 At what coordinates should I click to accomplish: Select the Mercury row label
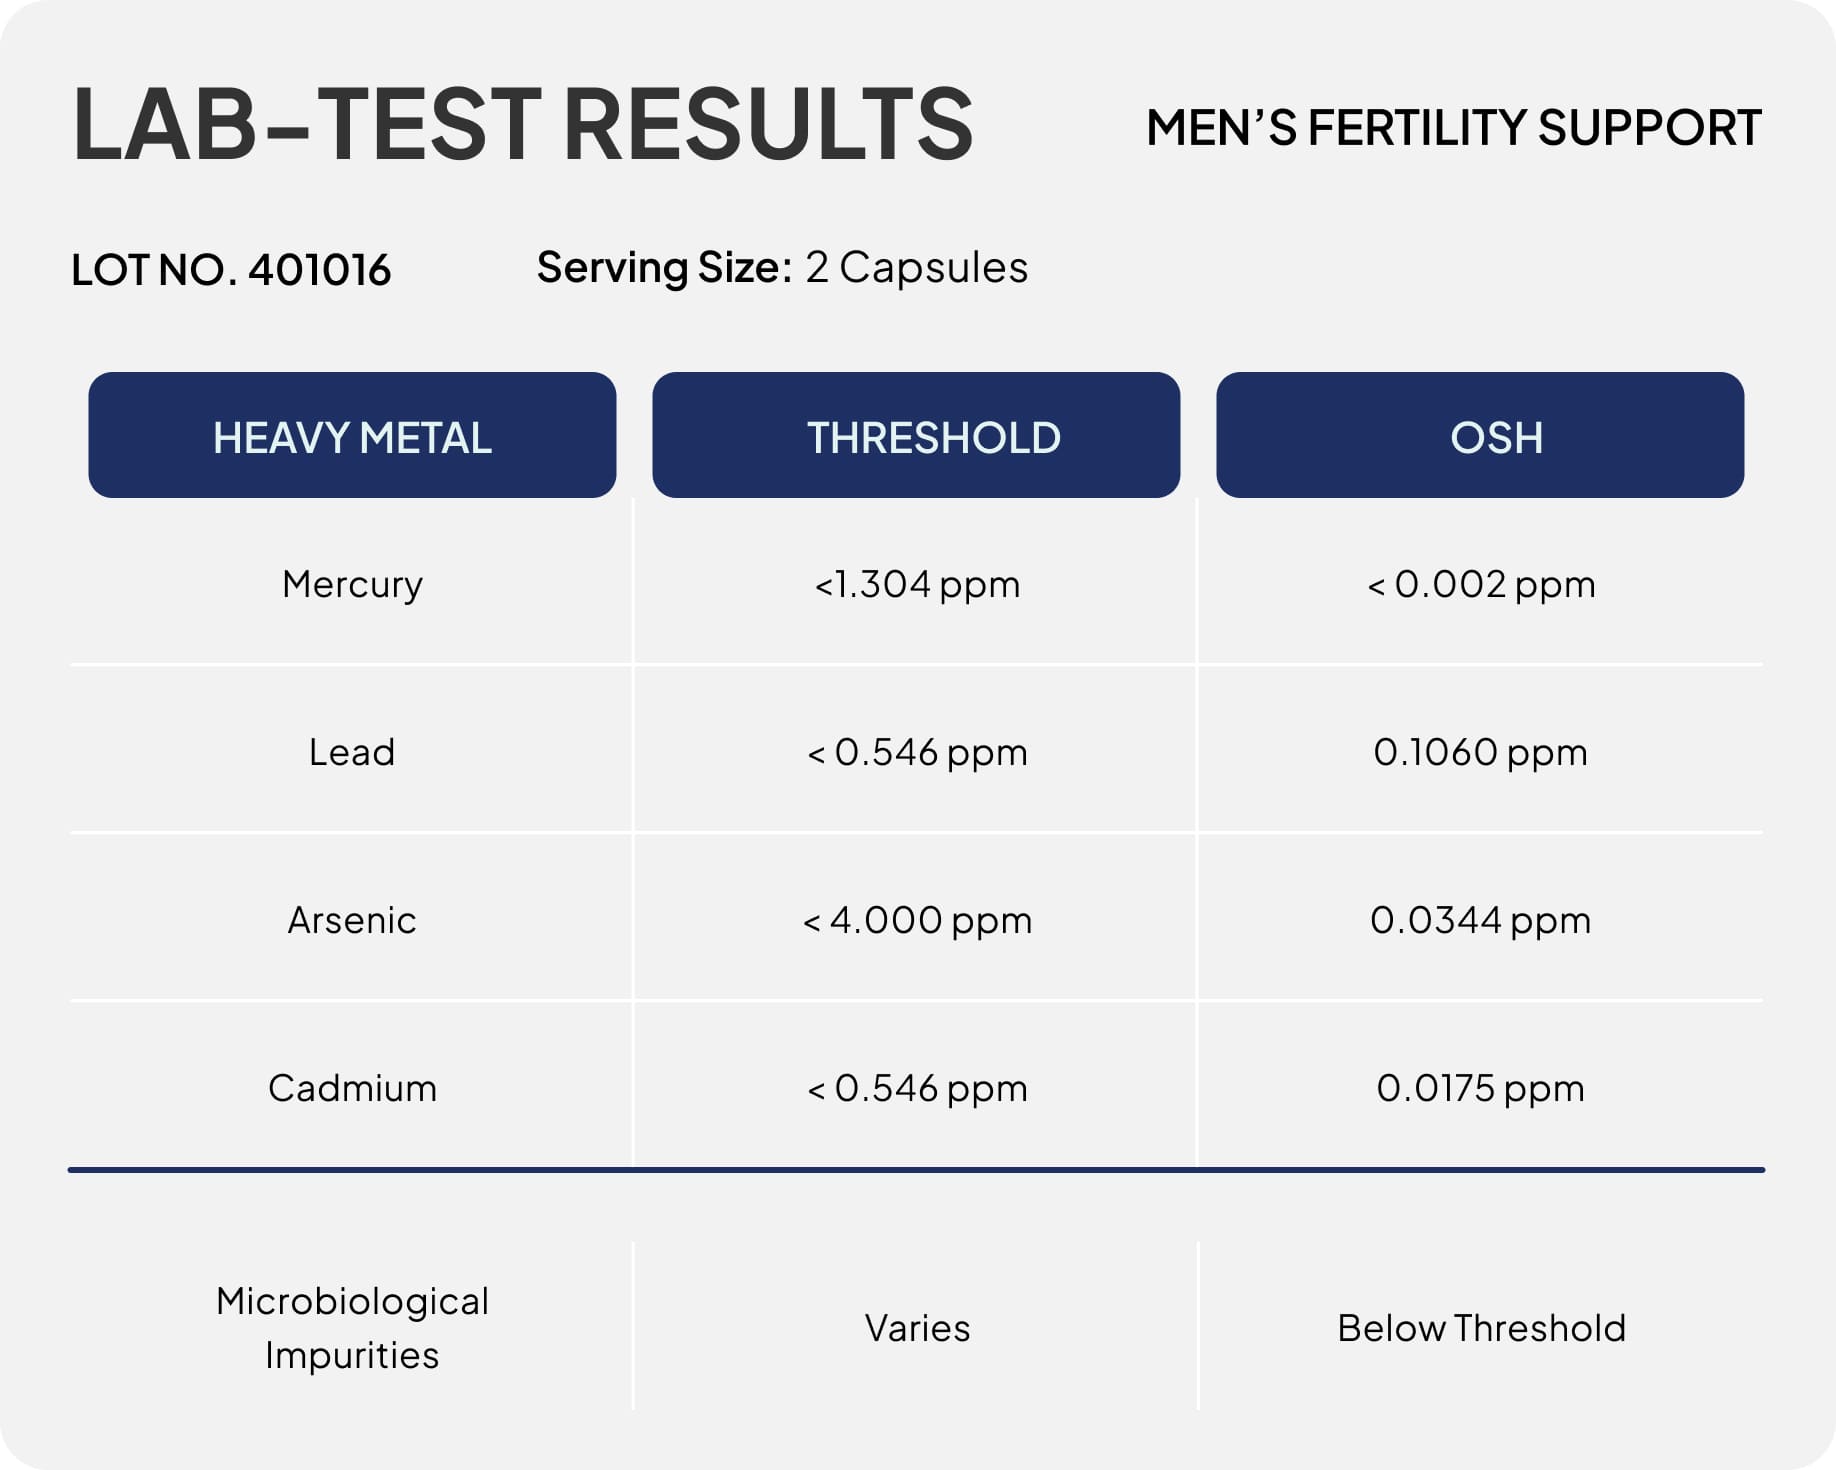[352, 584]
